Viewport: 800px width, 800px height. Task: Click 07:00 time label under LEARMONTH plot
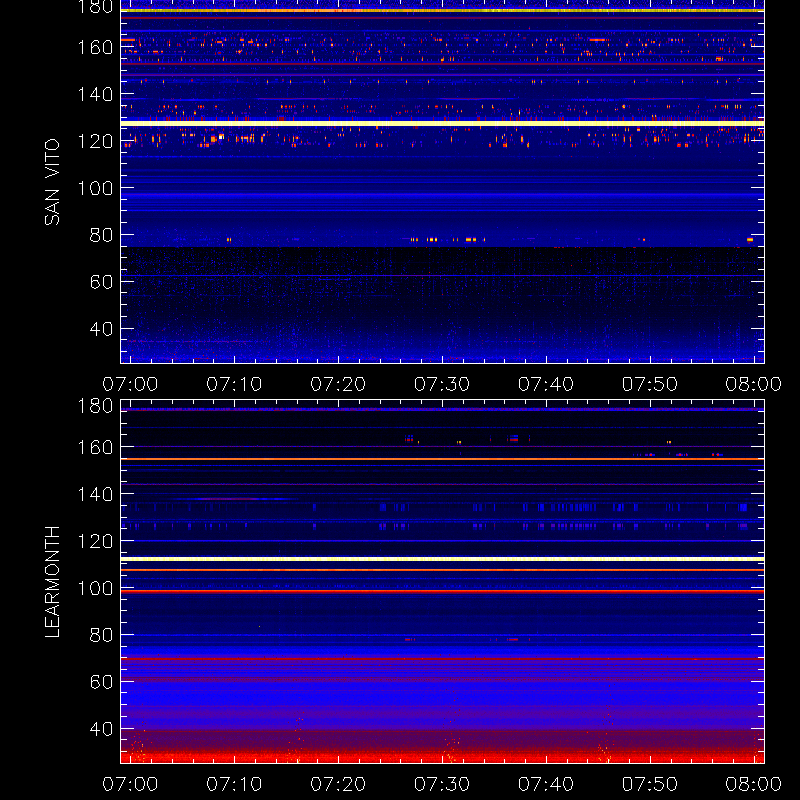pyautogui.click(x=130, y=784)
